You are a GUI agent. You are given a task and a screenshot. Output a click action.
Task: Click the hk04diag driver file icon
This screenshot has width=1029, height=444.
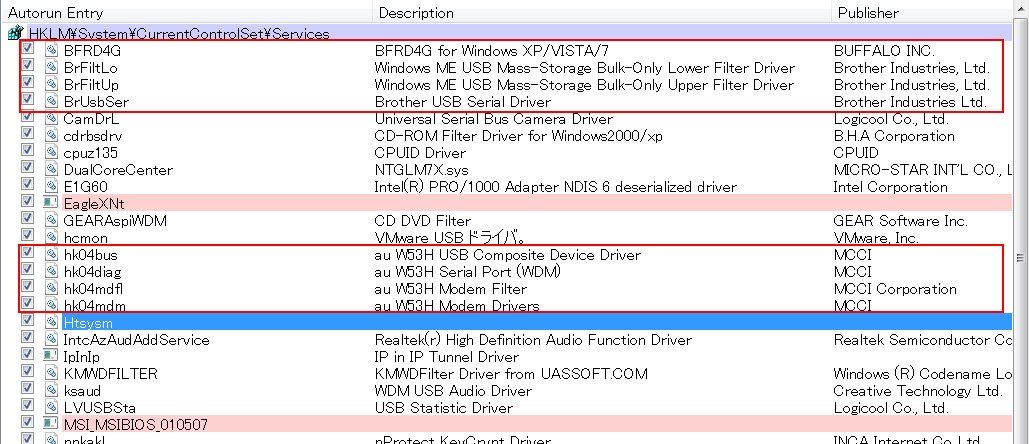point(51,272)
